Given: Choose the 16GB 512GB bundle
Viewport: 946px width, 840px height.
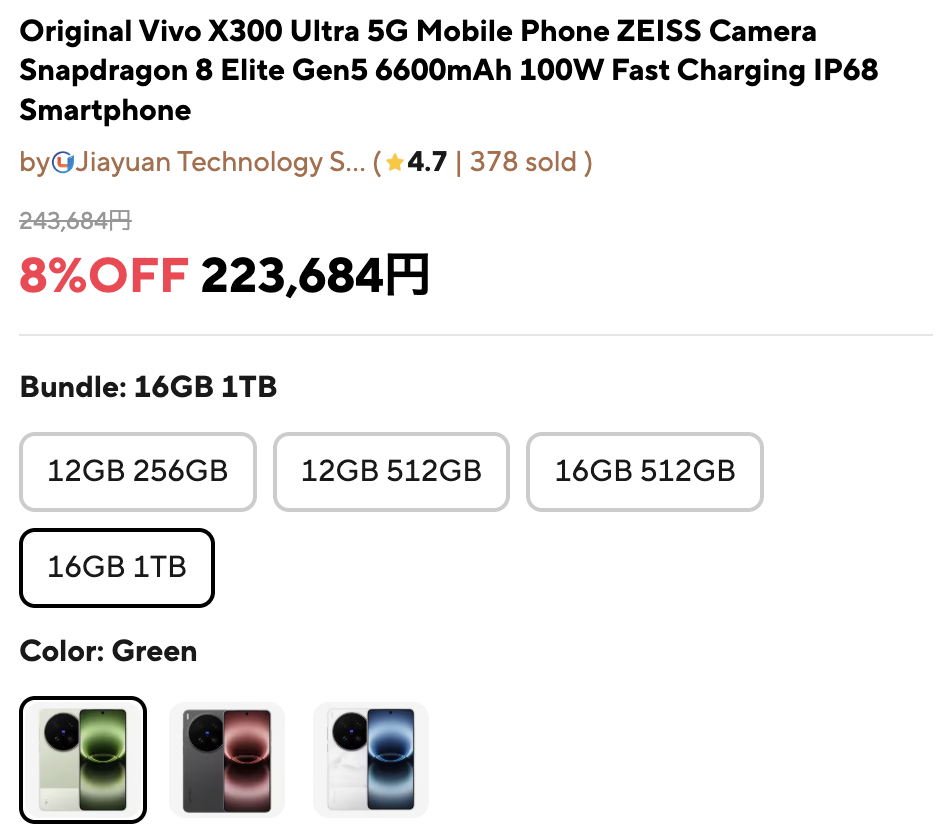Looking at the screenshot, I should point(645,472).
